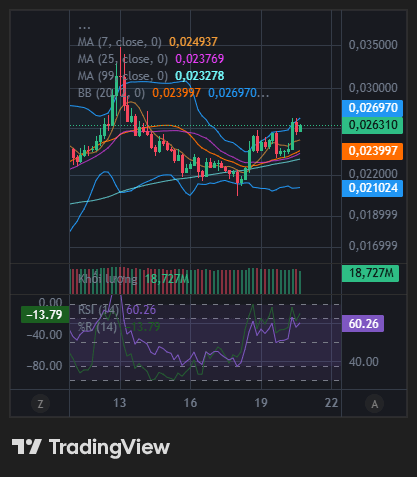Click the orange BB legend value 0,023997
This screenshot has height=477, width=417.
coord(176,93)
